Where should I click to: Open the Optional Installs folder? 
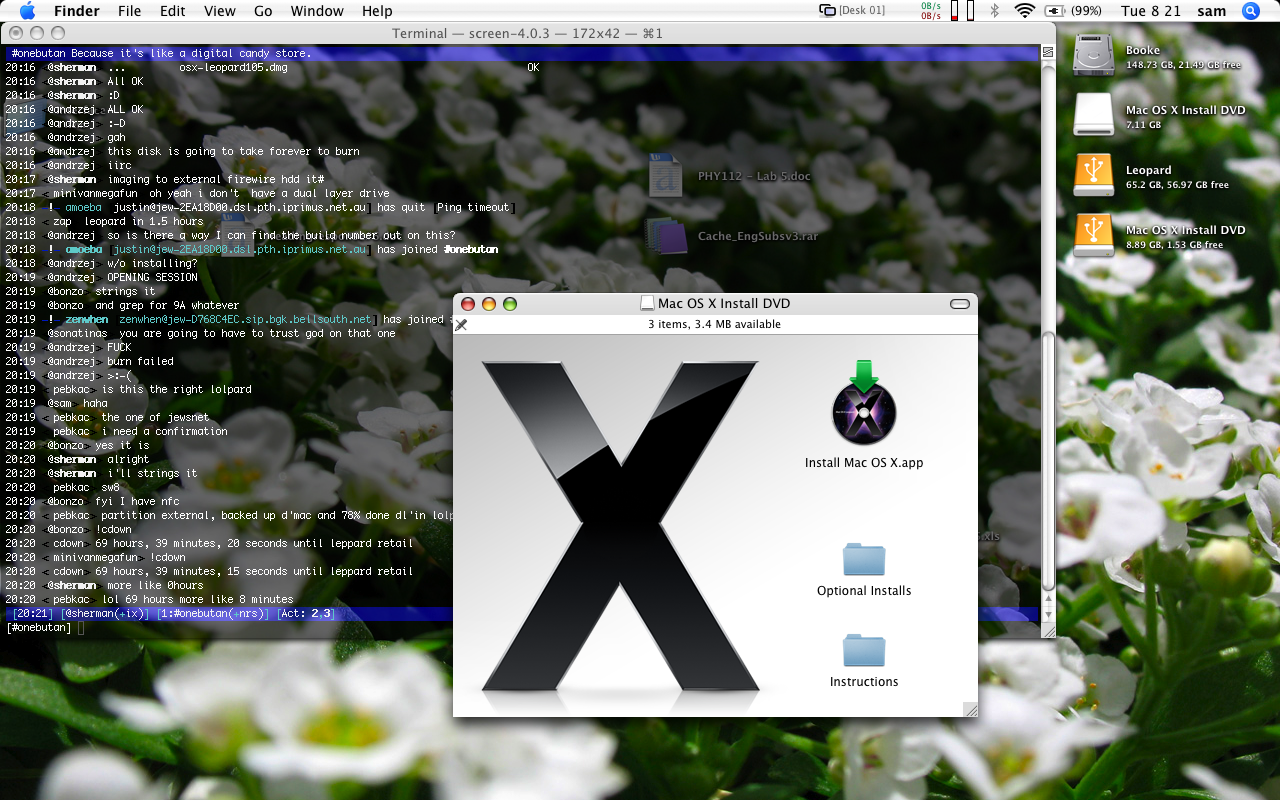click(x=864, y=560)
